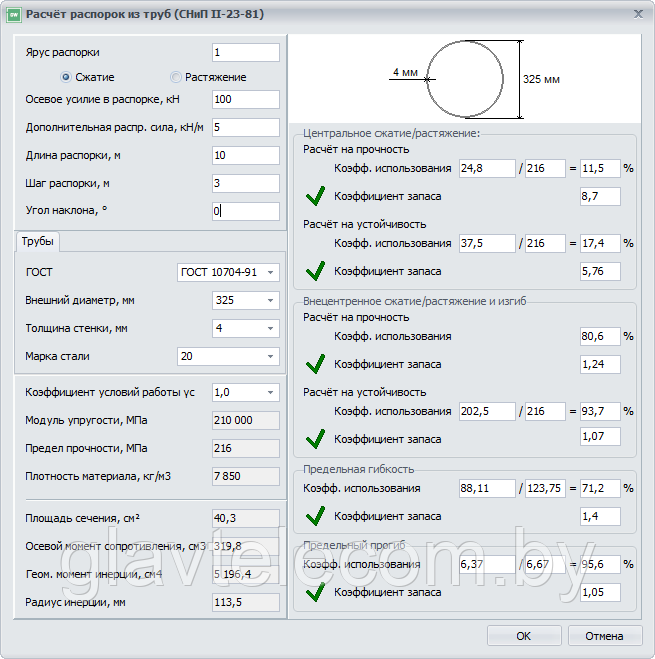Click the green checkmark under Предельная гибкость
This screenshot has height=659, width=655.
[x=315, y=516]
